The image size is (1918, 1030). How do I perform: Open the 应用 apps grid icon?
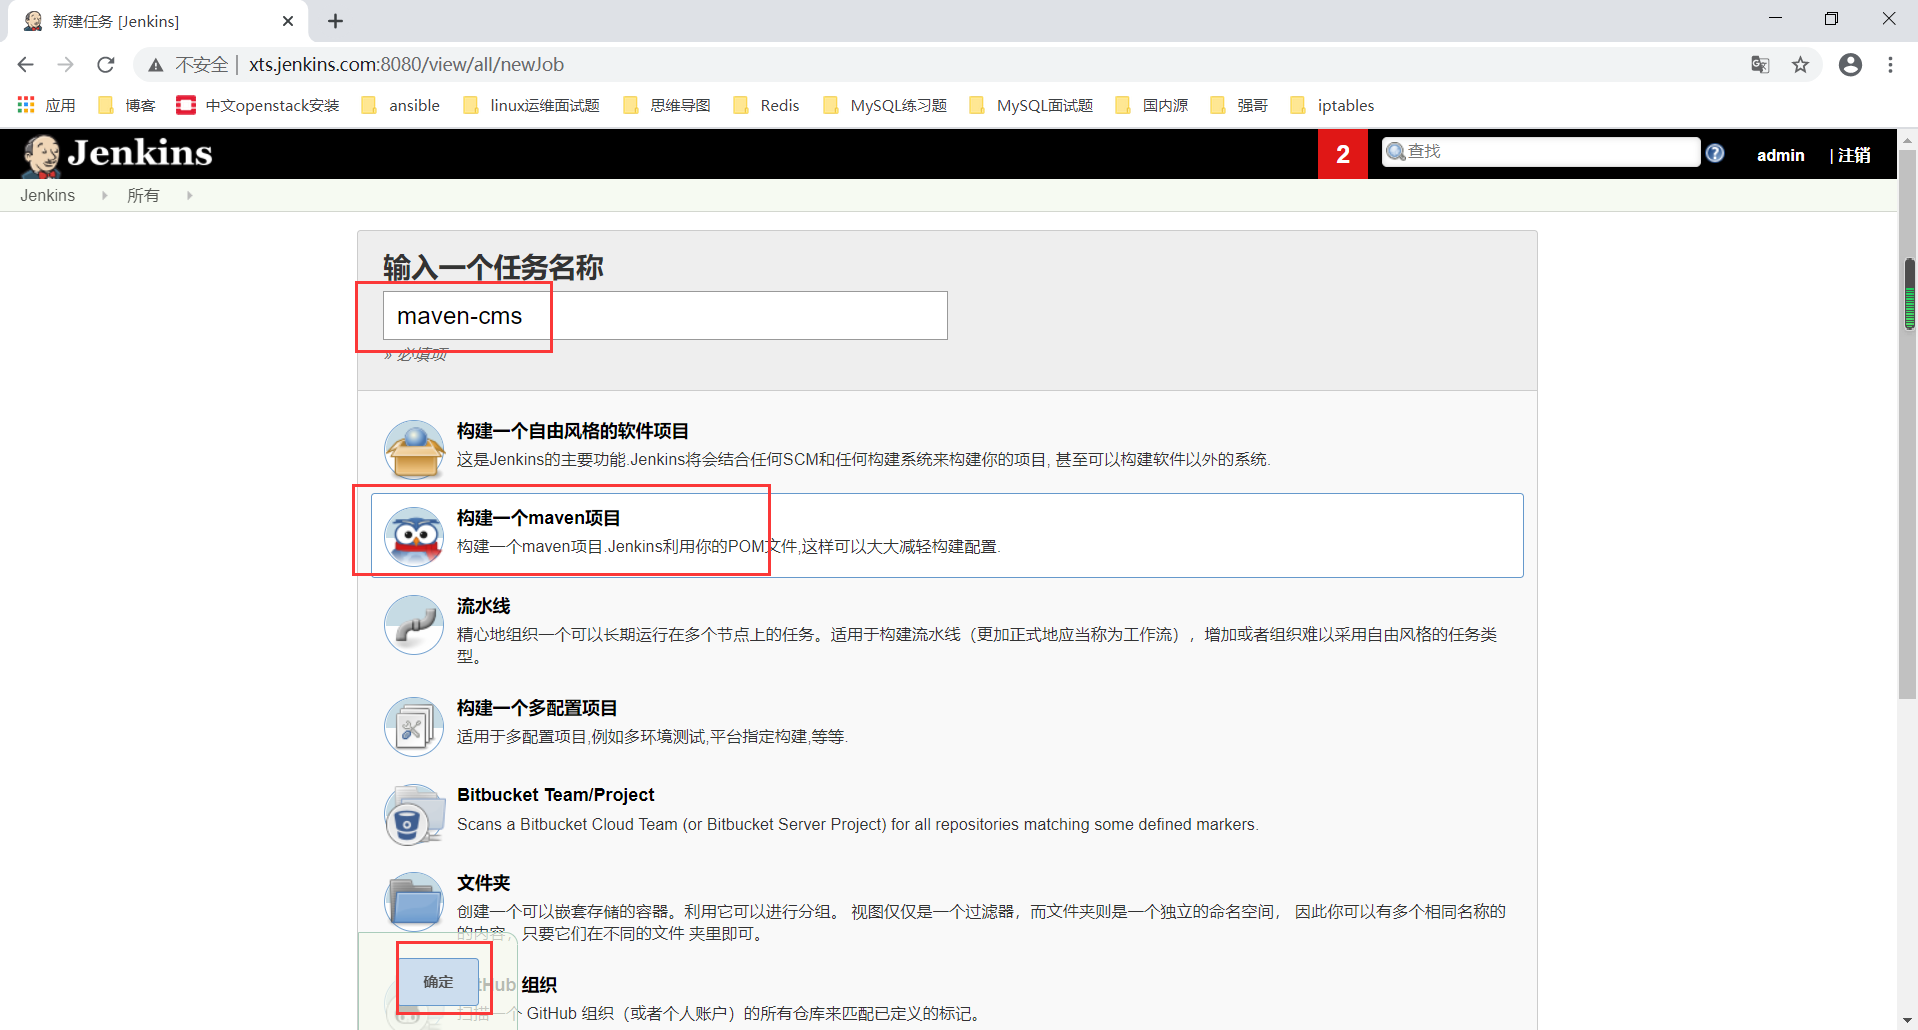(x=26, y=105)
